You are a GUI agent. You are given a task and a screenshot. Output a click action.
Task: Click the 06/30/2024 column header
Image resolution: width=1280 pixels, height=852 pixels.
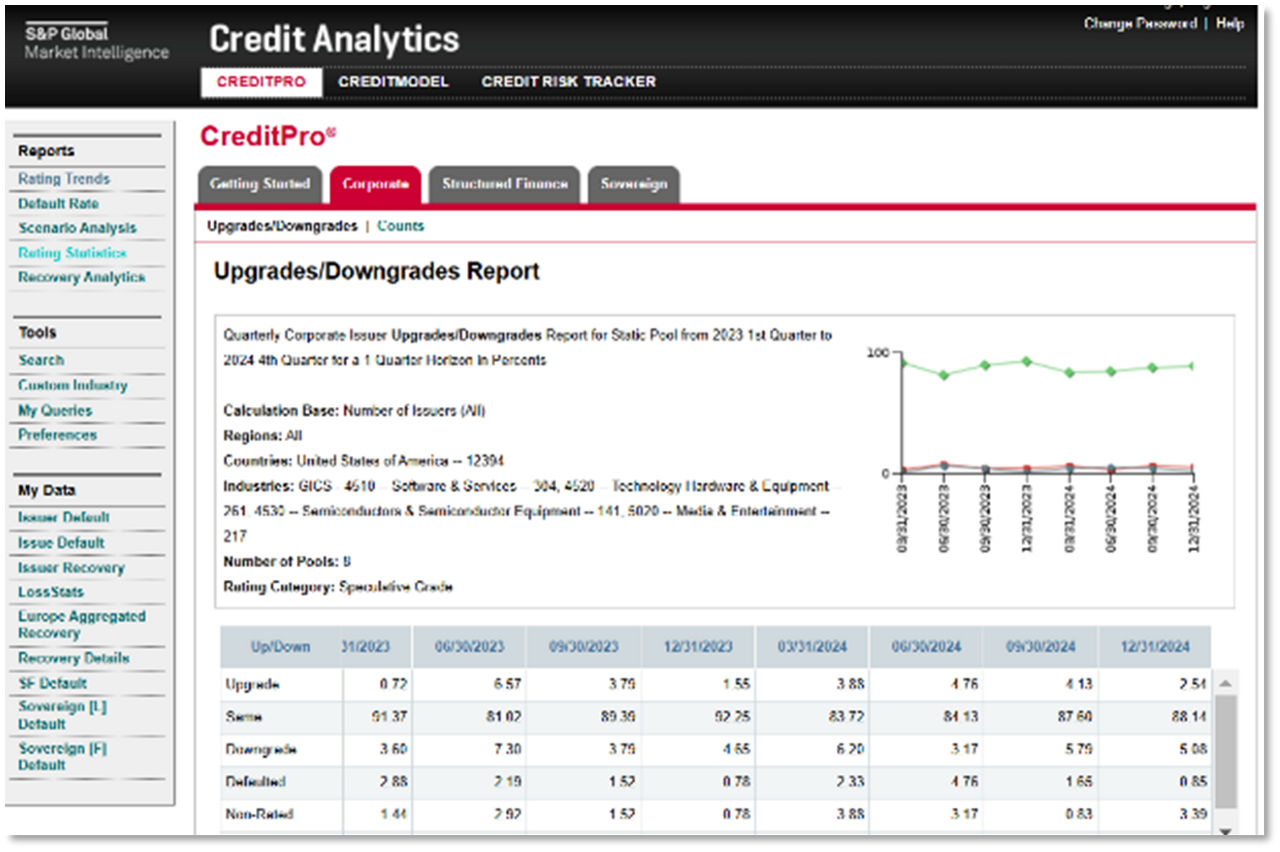point(926,647)
